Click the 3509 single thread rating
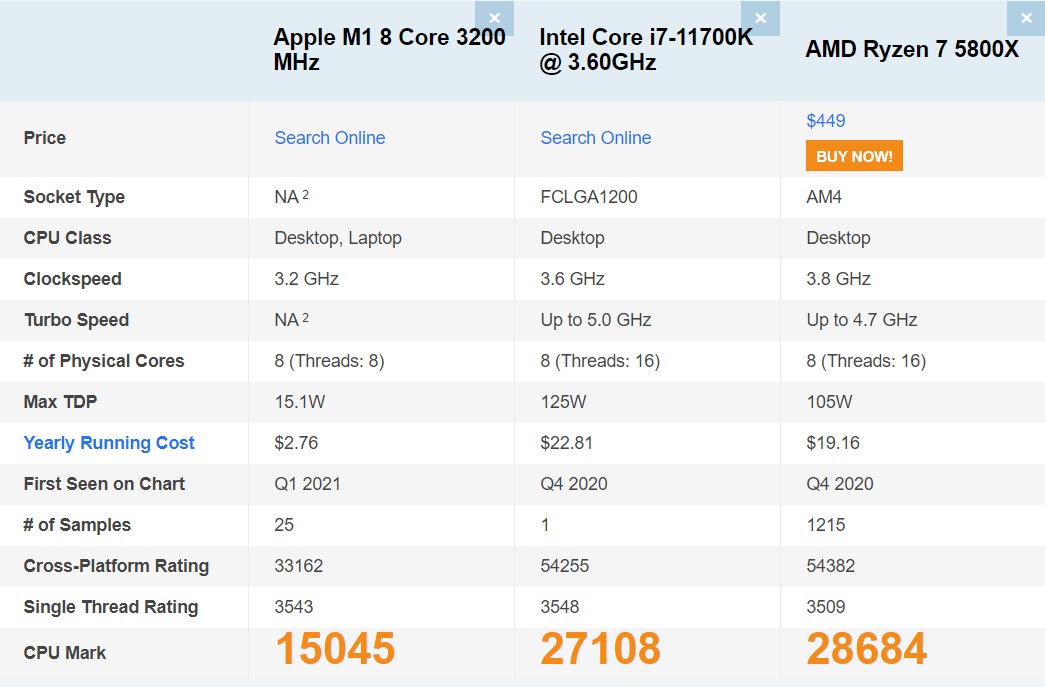 click(x=826, y=607)
